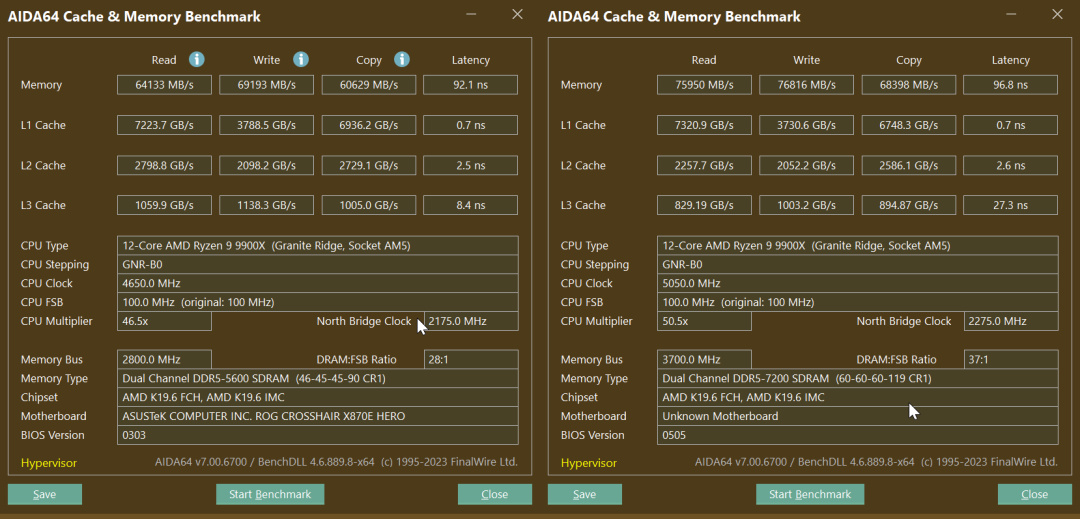Minimize the right AIDA64 benchmark window
Image resolution: width=1080 pixels, height=519 pixels.
(x=1011, y=15)
